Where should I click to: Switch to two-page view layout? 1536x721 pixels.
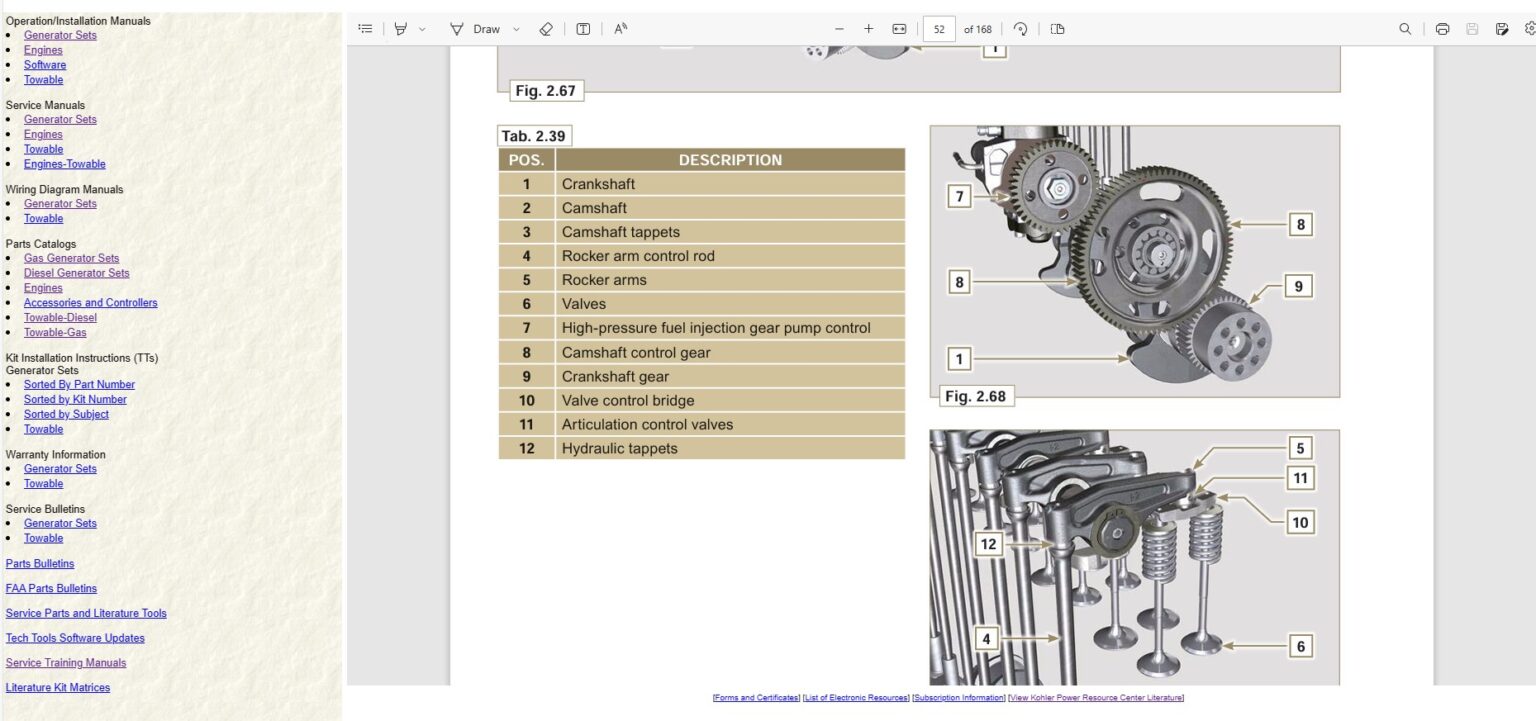pos(1055,28)
